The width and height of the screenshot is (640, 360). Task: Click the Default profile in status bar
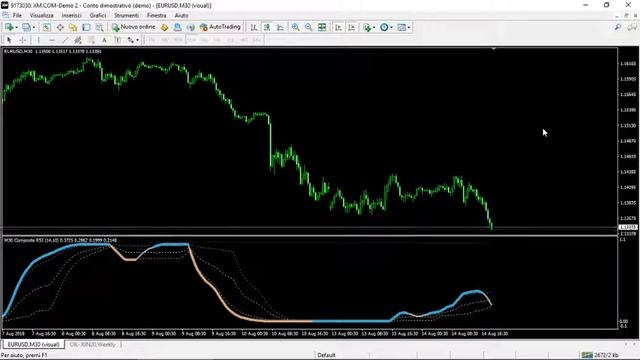(326, 355)
